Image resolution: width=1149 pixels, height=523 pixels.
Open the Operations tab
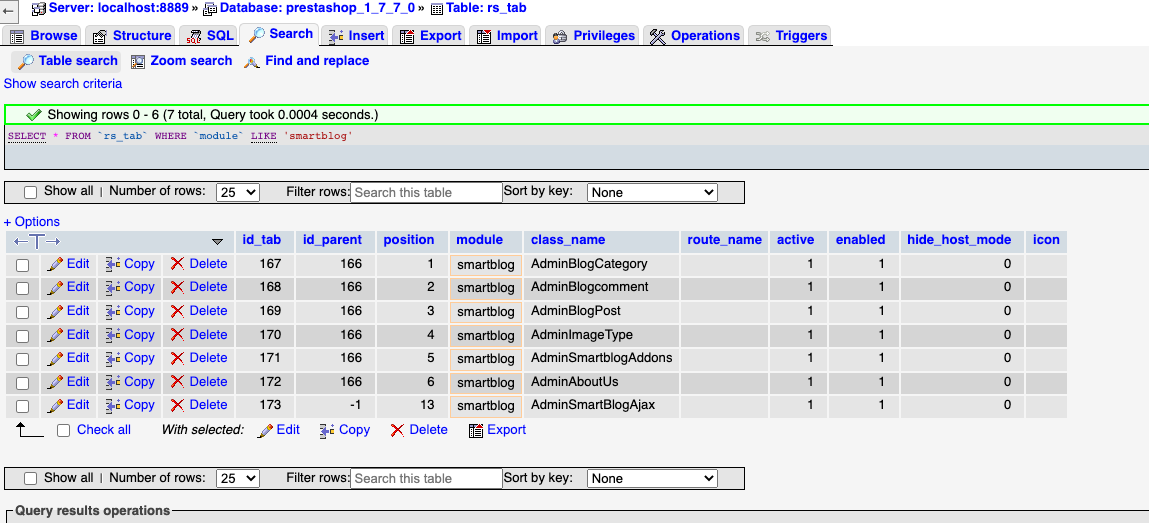[x=695, y=35]
